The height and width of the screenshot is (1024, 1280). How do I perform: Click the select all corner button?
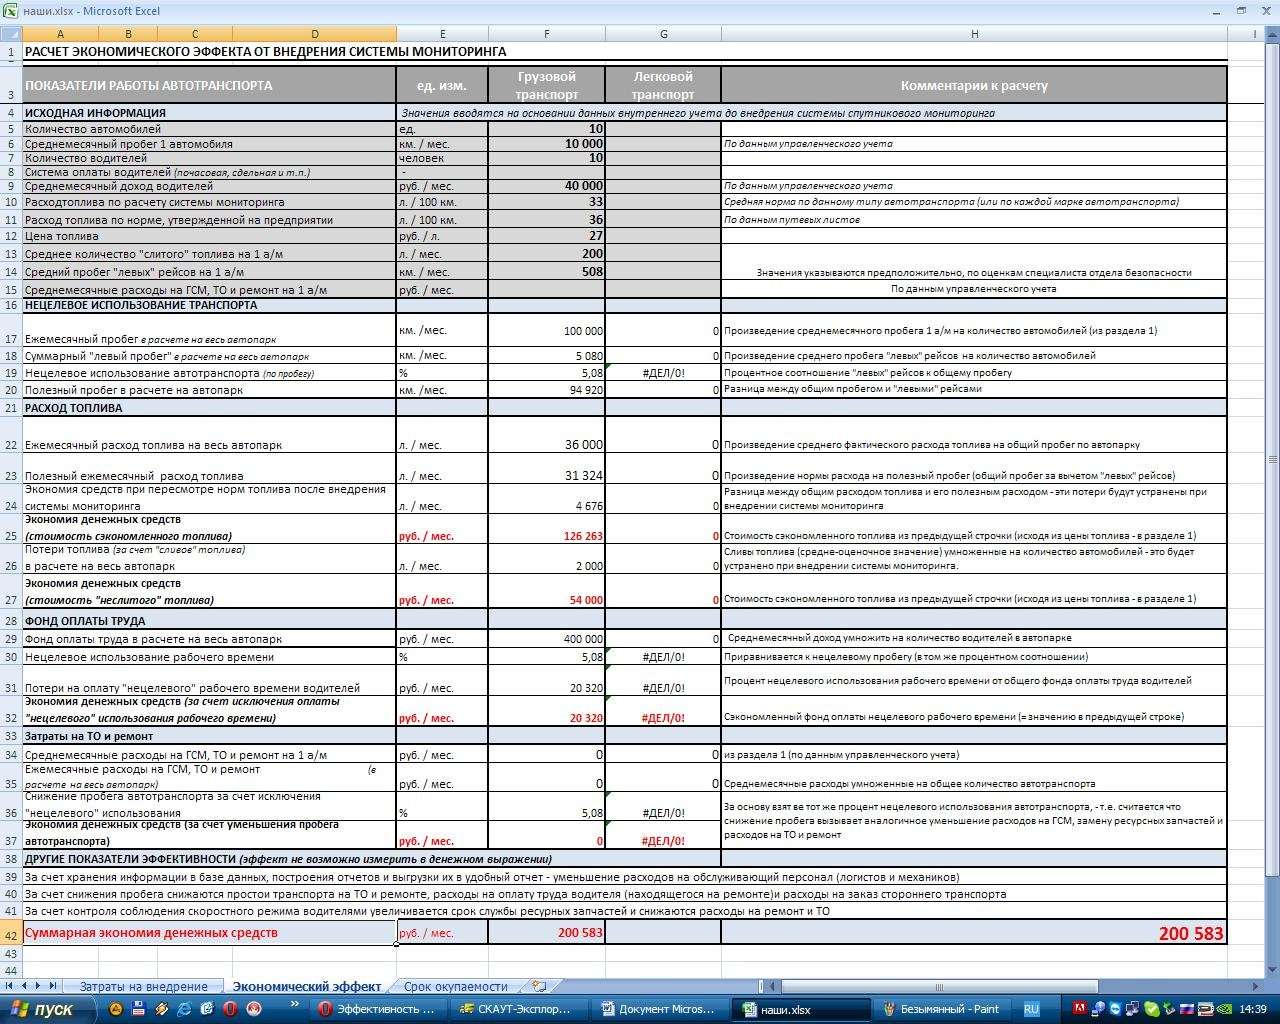click(11, 34)
